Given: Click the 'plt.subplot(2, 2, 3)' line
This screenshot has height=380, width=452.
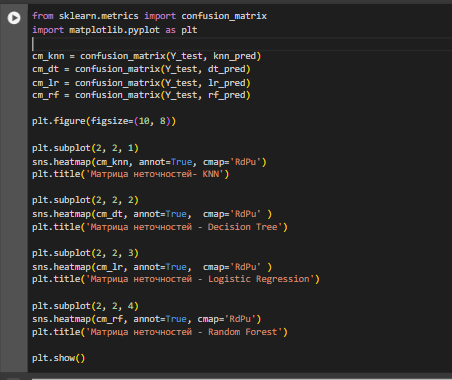Looking at the screenshot, I should pyautogui.click(x=85, y=253).
